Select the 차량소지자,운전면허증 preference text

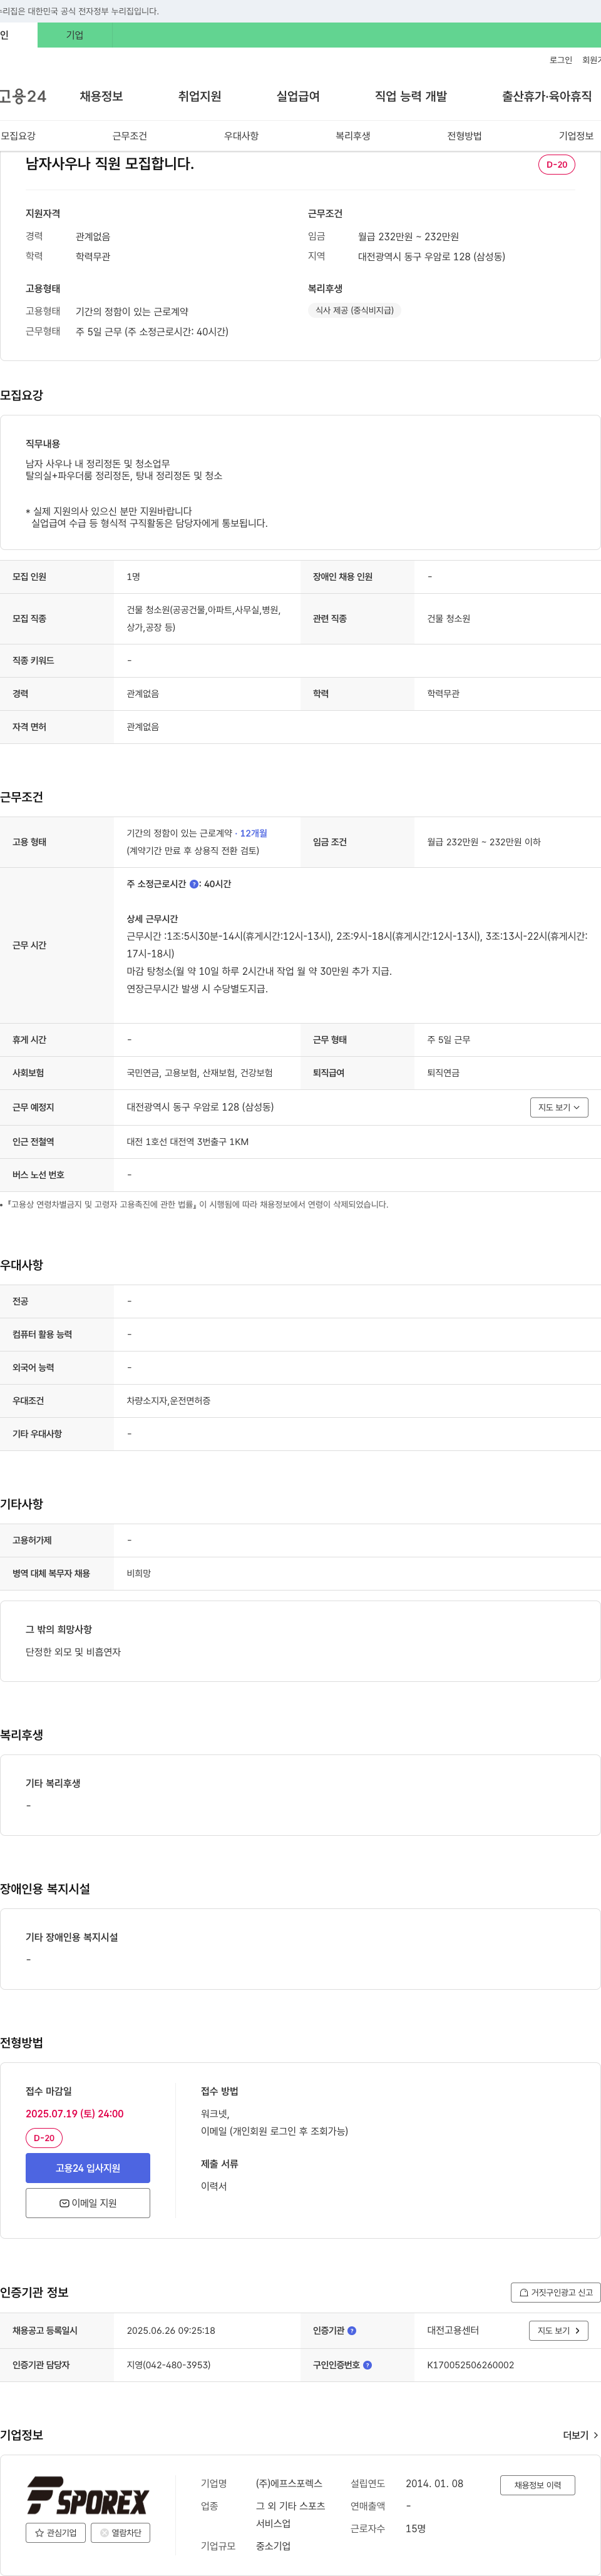click(x=168, y=1401)
